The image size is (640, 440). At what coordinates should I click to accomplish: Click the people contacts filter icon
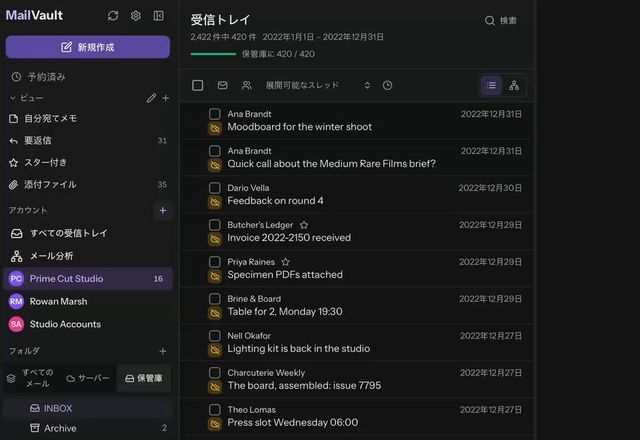(247, 85)
